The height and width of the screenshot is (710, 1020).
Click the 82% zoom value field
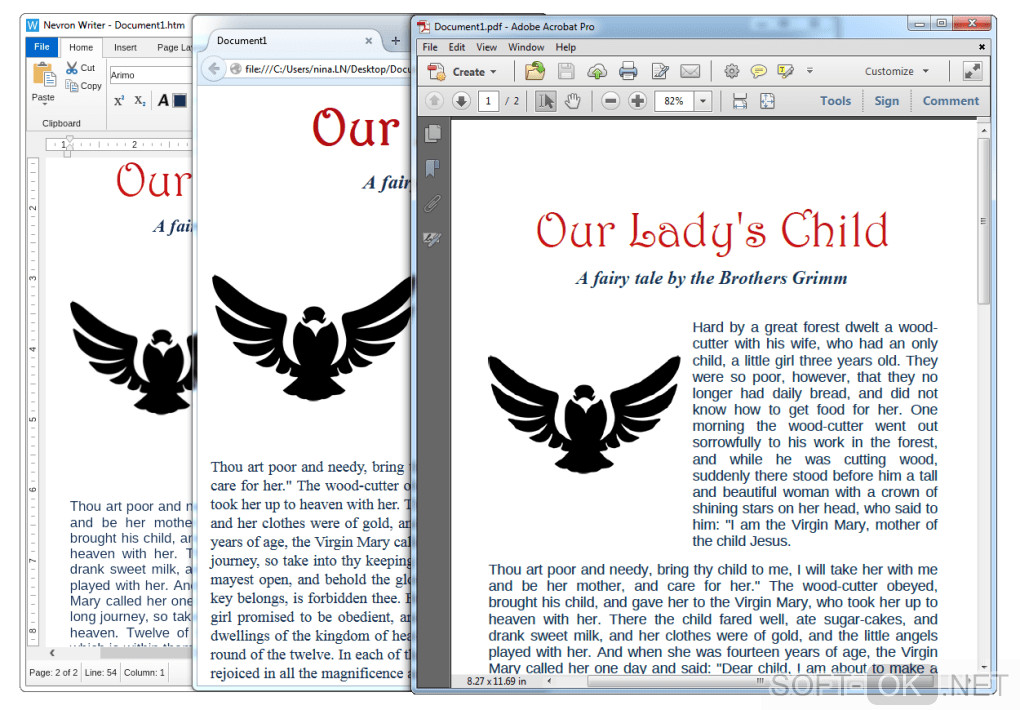[x=675, y=101]
